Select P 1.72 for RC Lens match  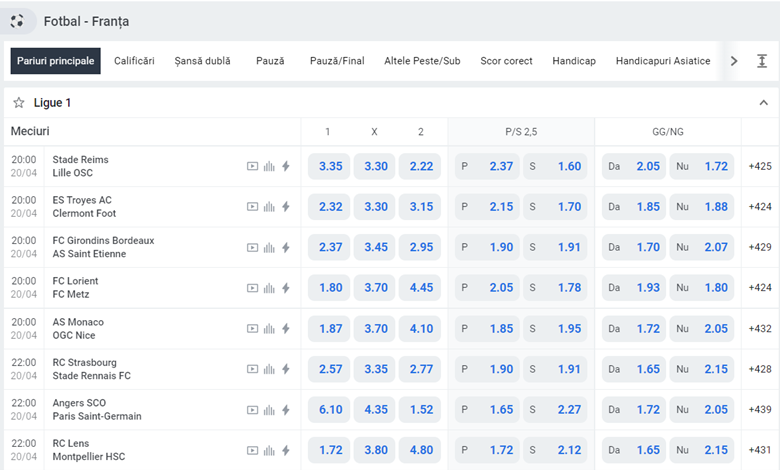(487, 451)
